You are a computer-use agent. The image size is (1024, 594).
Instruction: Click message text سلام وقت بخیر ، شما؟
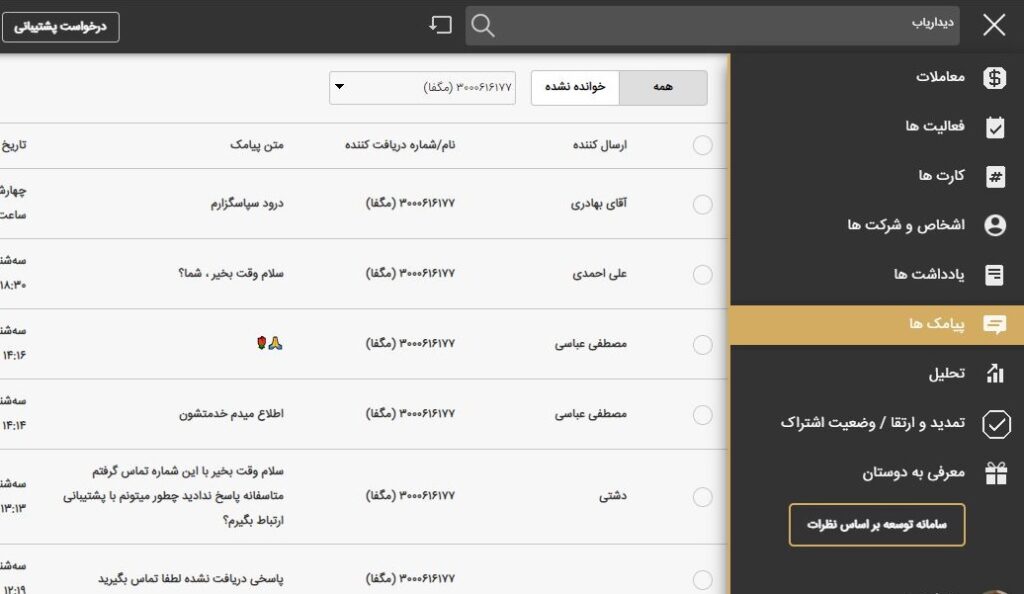231,274
